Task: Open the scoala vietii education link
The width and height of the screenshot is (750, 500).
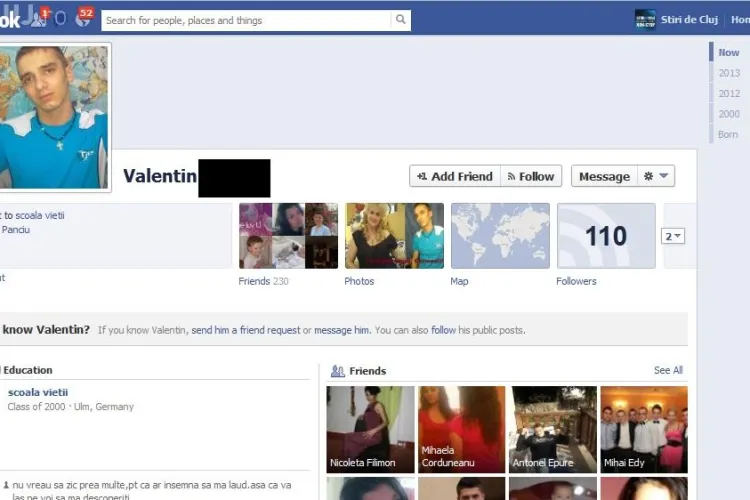Action: tap(38, 392)
